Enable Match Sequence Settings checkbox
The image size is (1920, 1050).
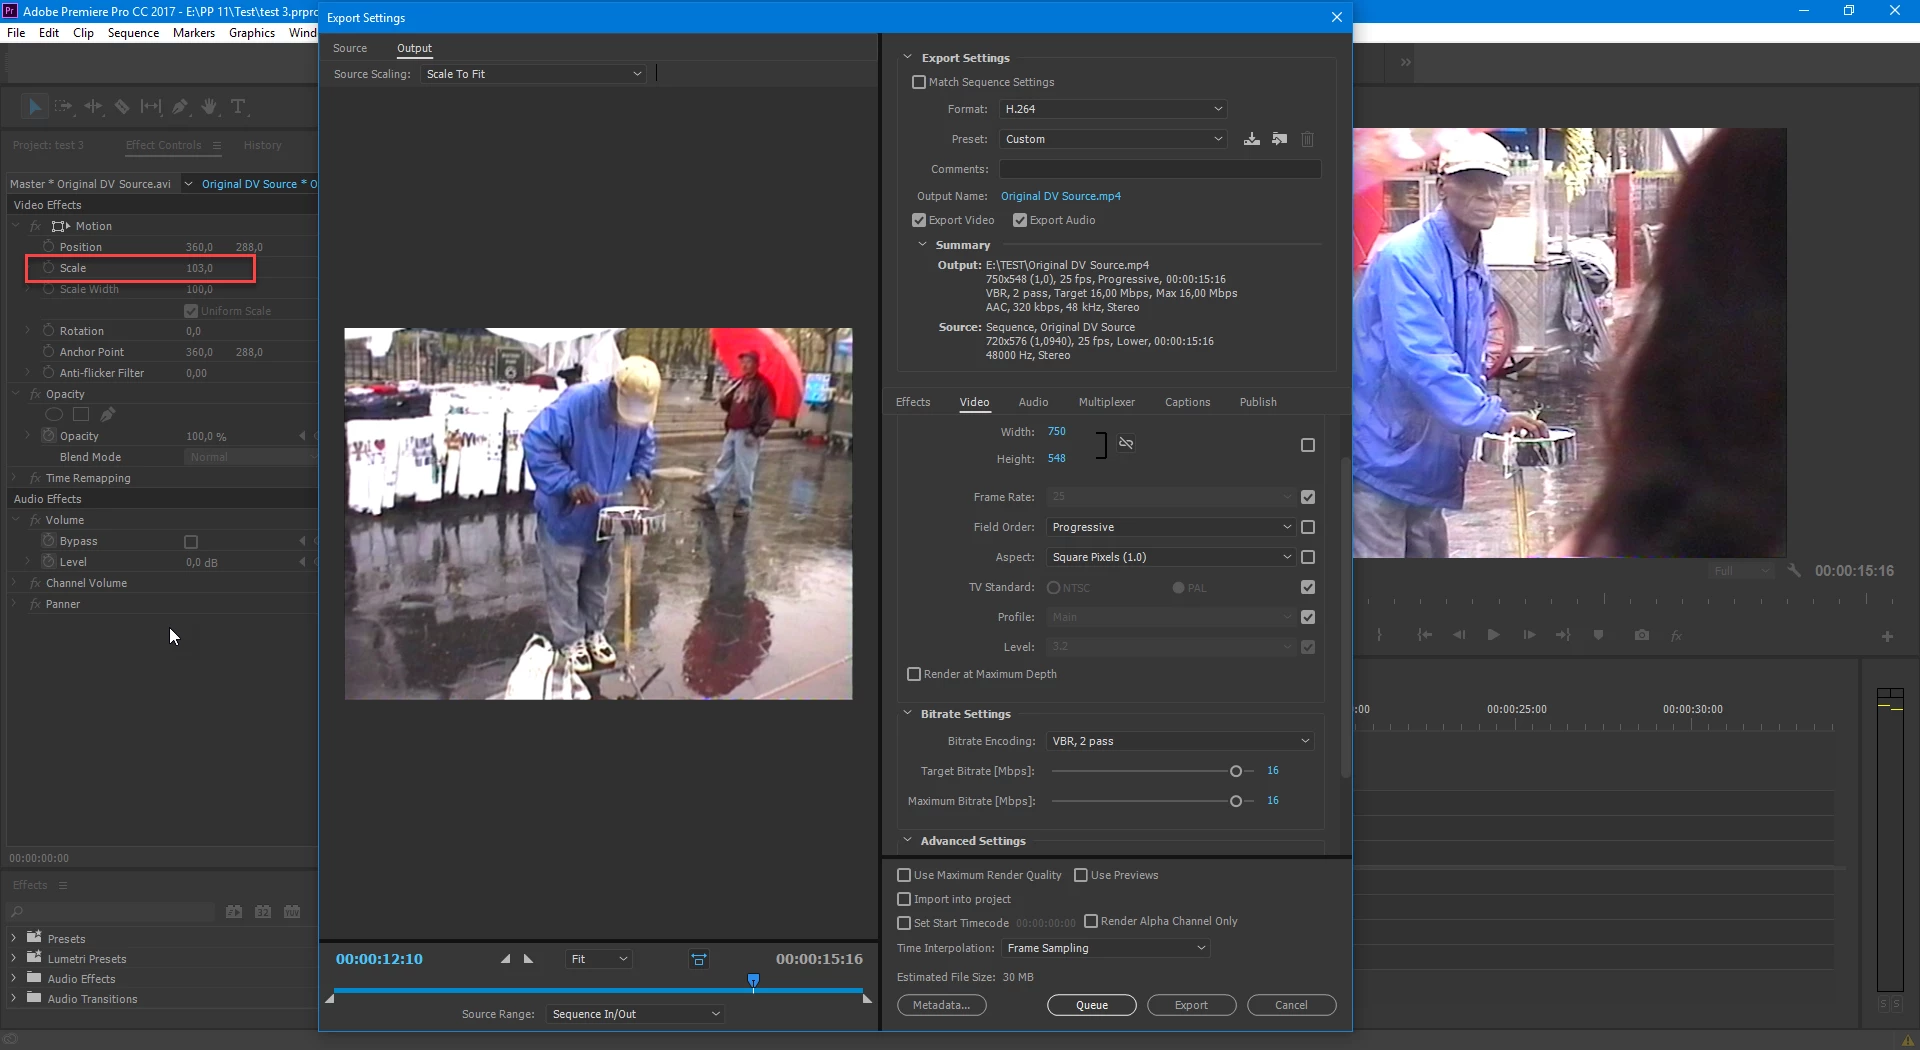pos(919,82)
